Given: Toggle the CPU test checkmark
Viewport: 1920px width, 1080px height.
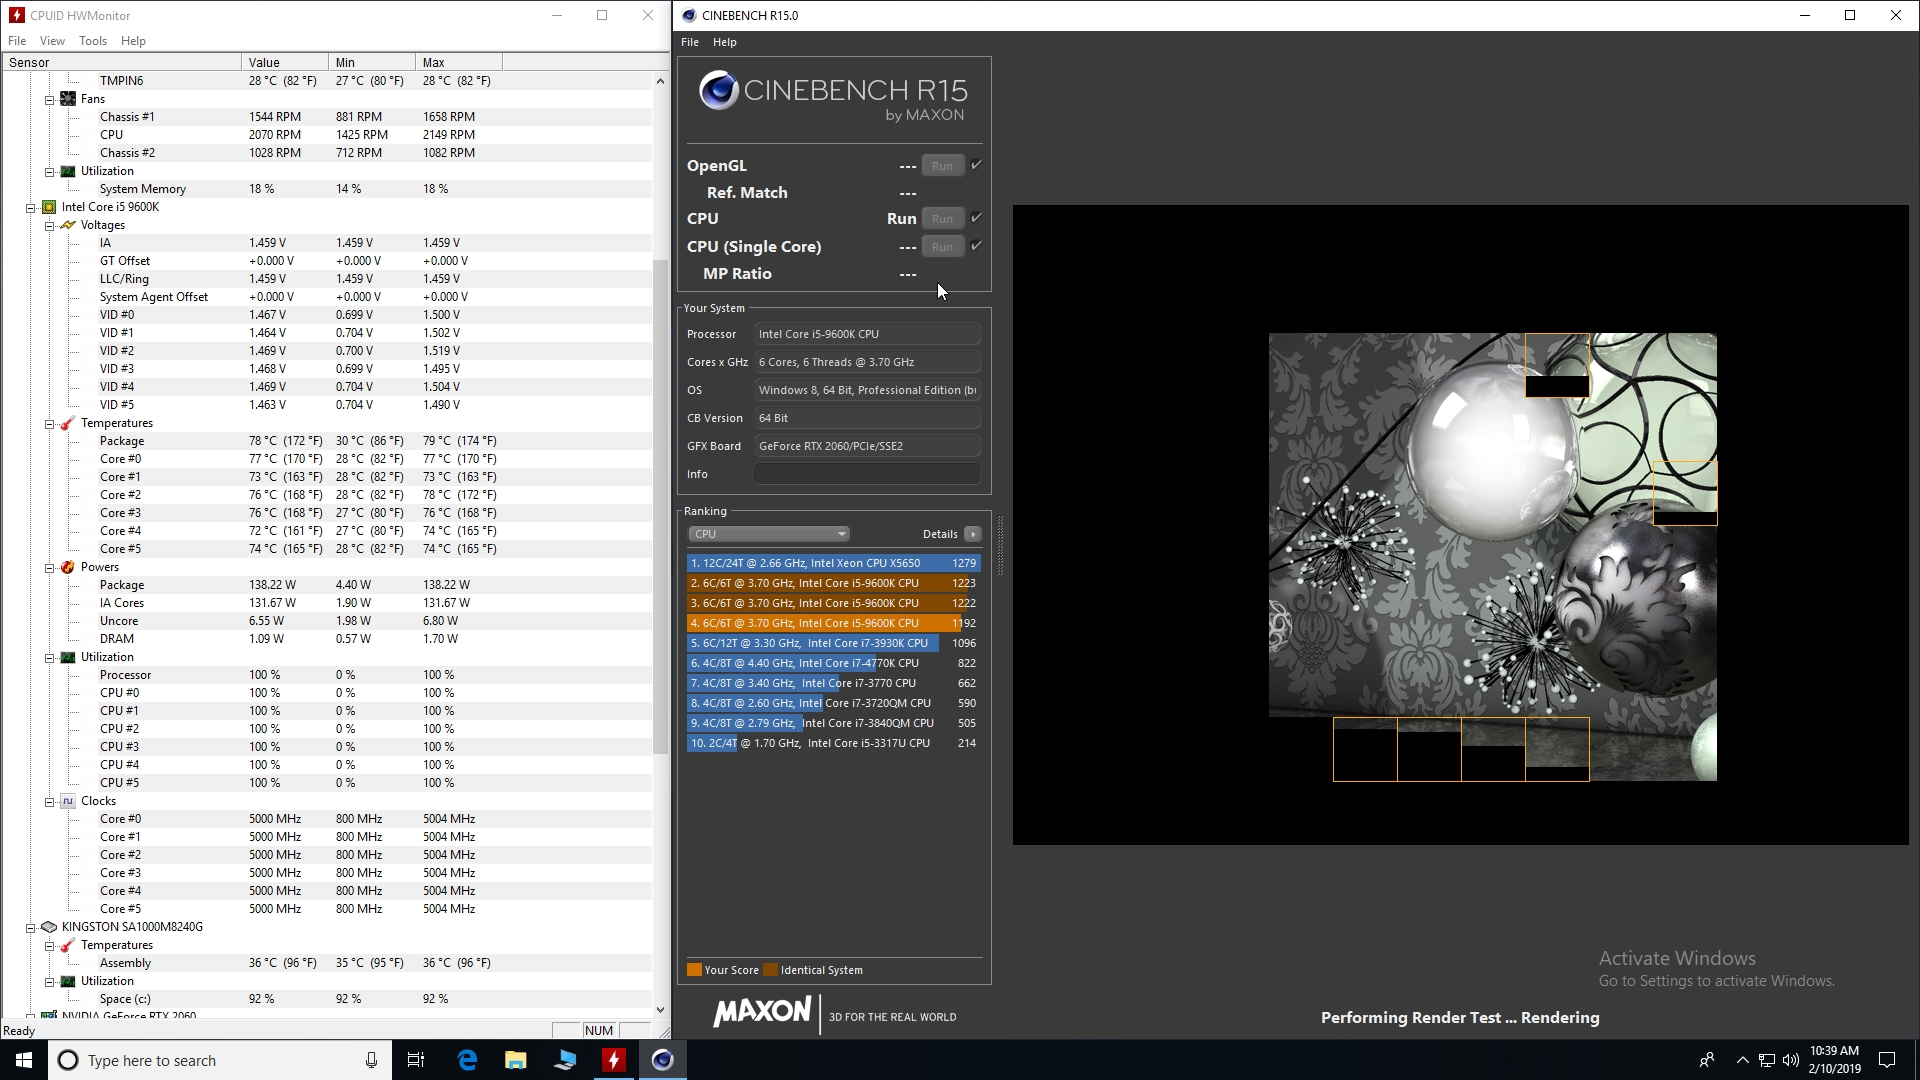Looking at the screenshot, I should [976, 218].
